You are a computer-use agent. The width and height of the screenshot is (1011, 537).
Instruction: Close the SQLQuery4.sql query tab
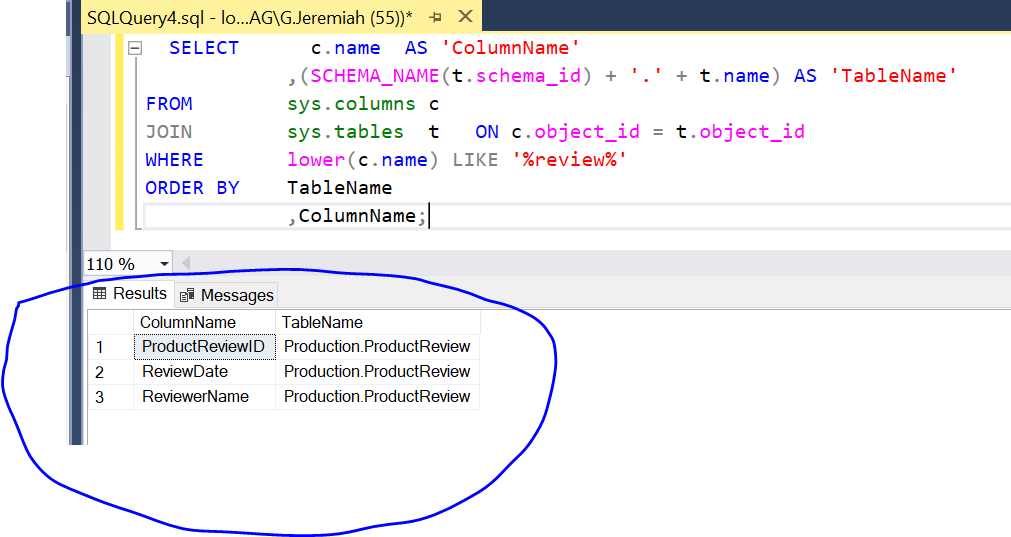pos(463,17)
